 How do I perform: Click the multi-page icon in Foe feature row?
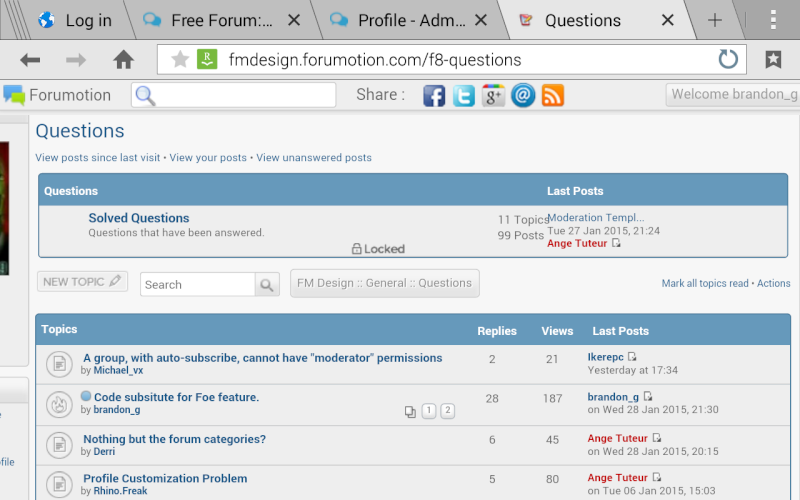coord(410,411)
